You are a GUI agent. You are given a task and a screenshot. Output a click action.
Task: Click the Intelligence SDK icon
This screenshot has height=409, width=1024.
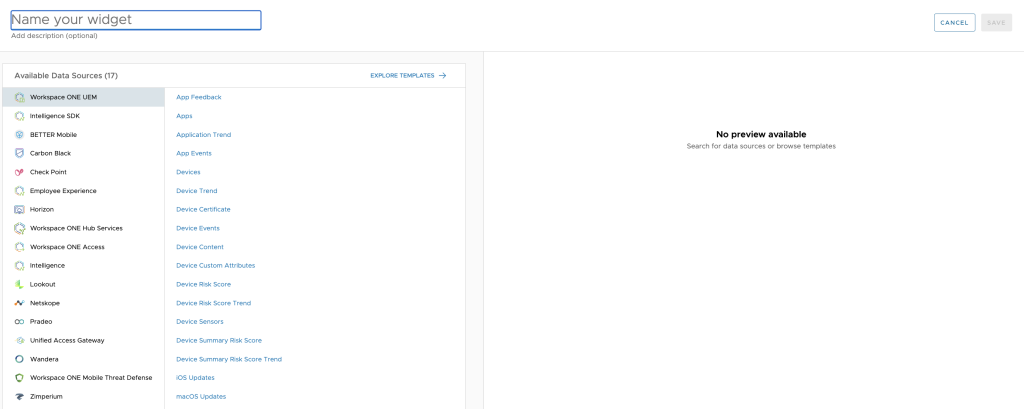tap(20, 116)
